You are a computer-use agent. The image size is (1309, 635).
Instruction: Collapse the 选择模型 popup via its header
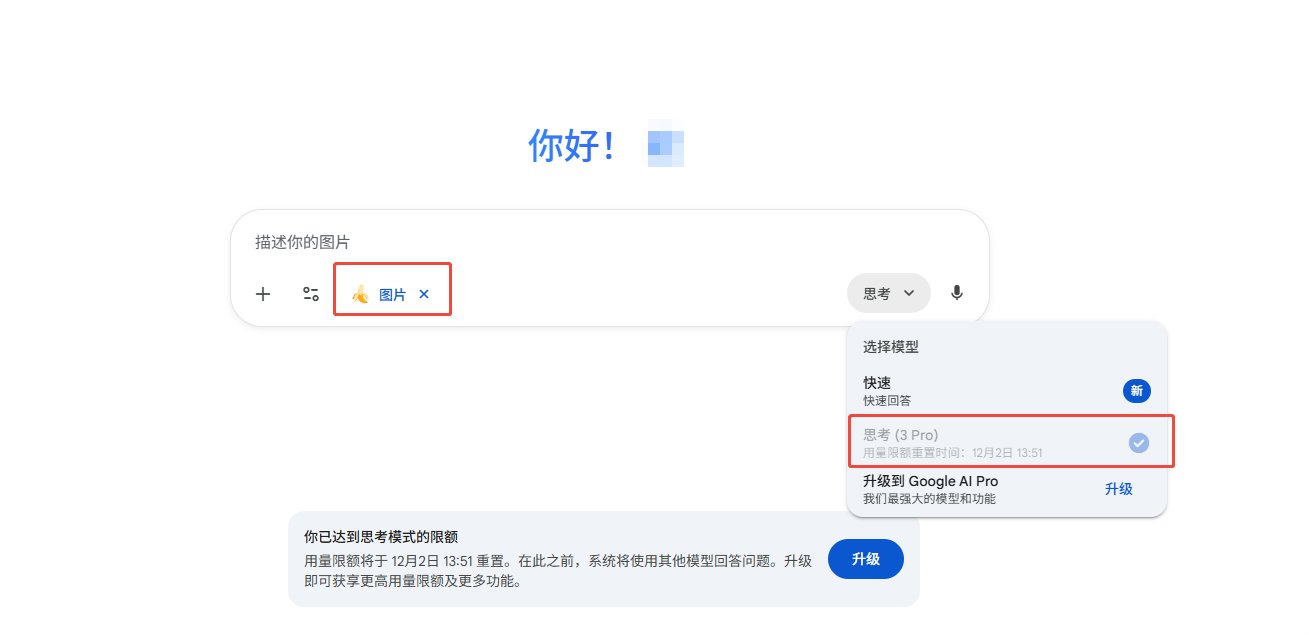[x=889, y=347]
